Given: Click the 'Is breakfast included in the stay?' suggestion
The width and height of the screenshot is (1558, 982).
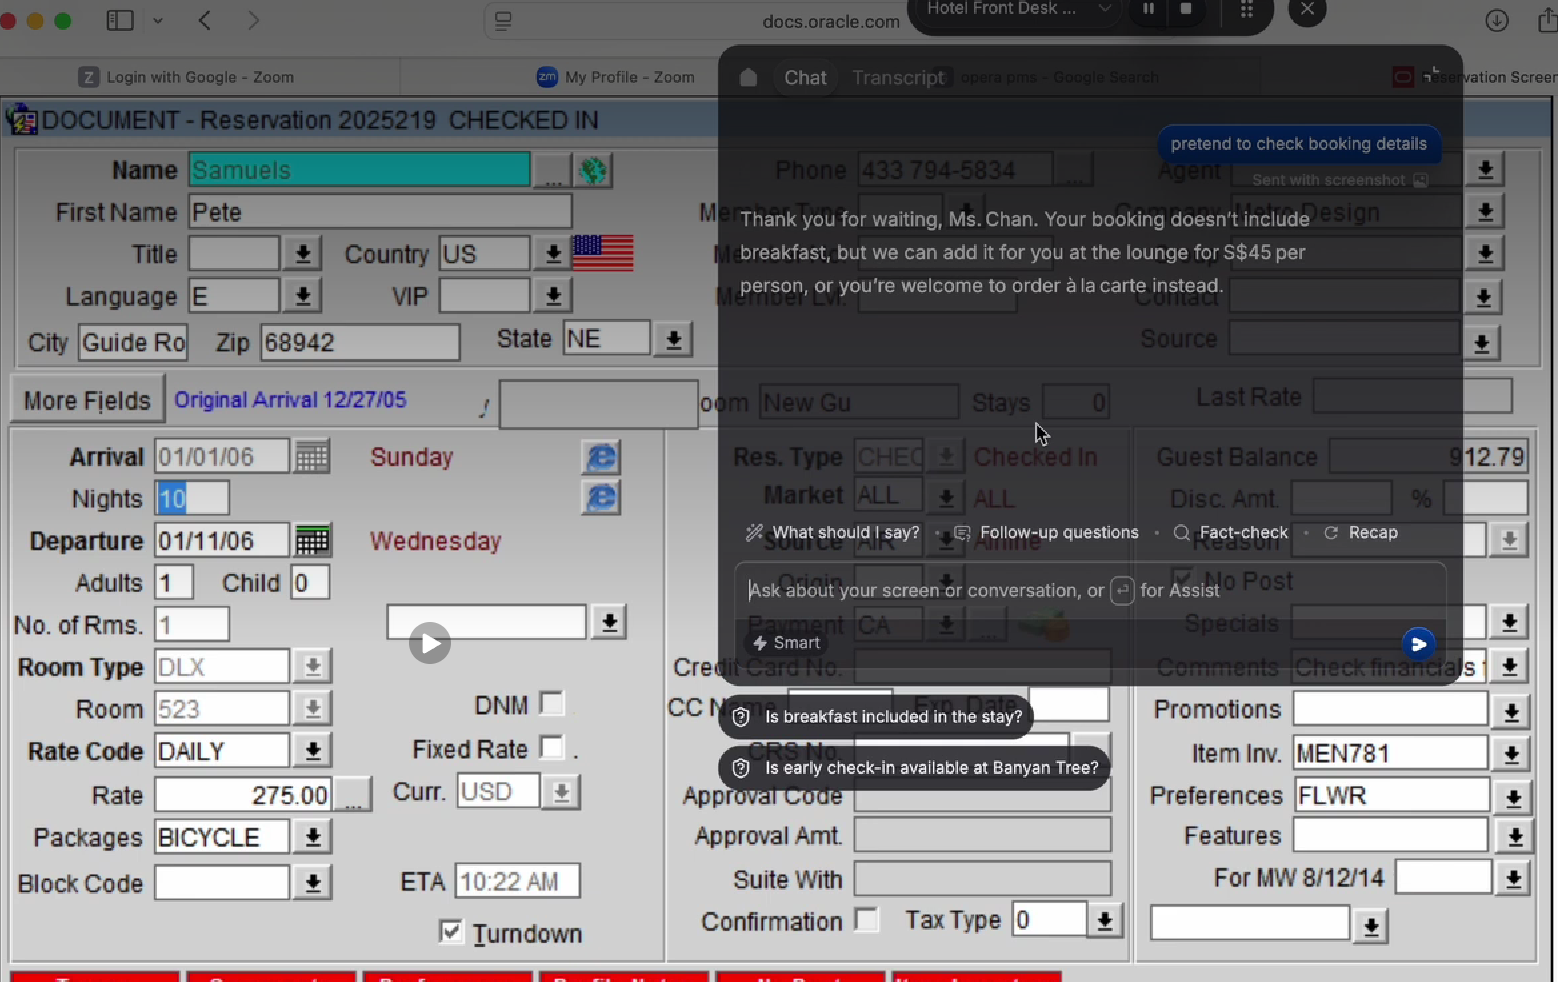Looking at the screenshot, I should (877, 717).
